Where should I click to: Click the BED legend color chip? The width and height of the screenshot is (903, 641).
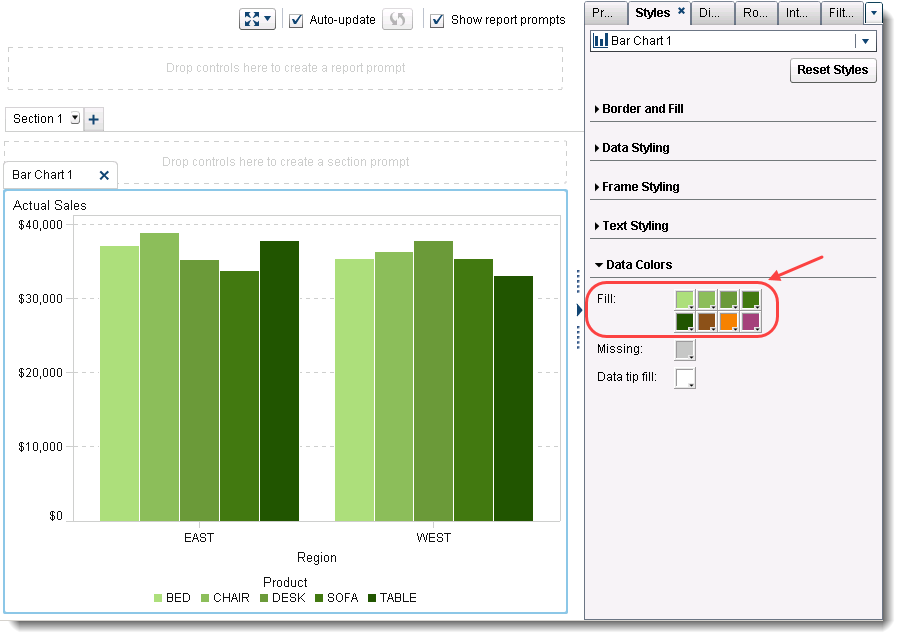158,598
